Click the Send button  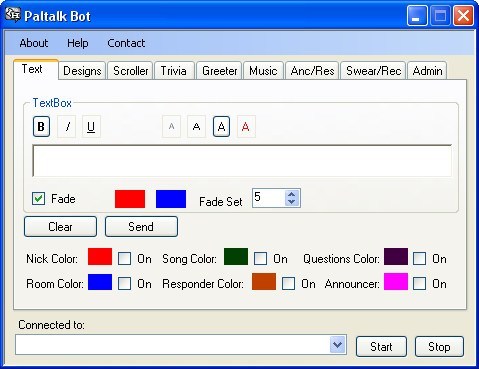coord(141,227)
